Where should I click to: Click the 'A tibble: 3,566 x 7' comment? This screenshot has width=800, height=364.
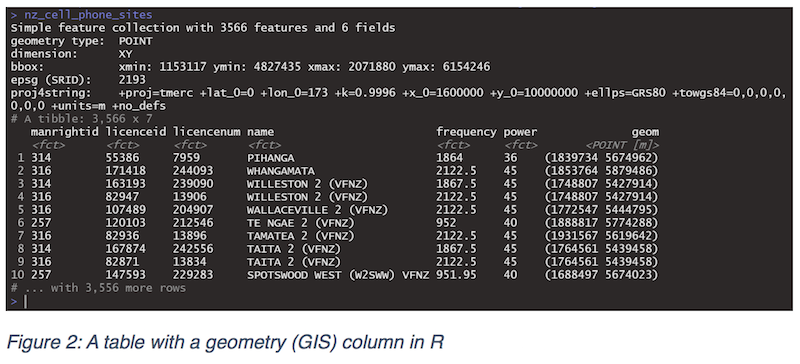[81, 119]
